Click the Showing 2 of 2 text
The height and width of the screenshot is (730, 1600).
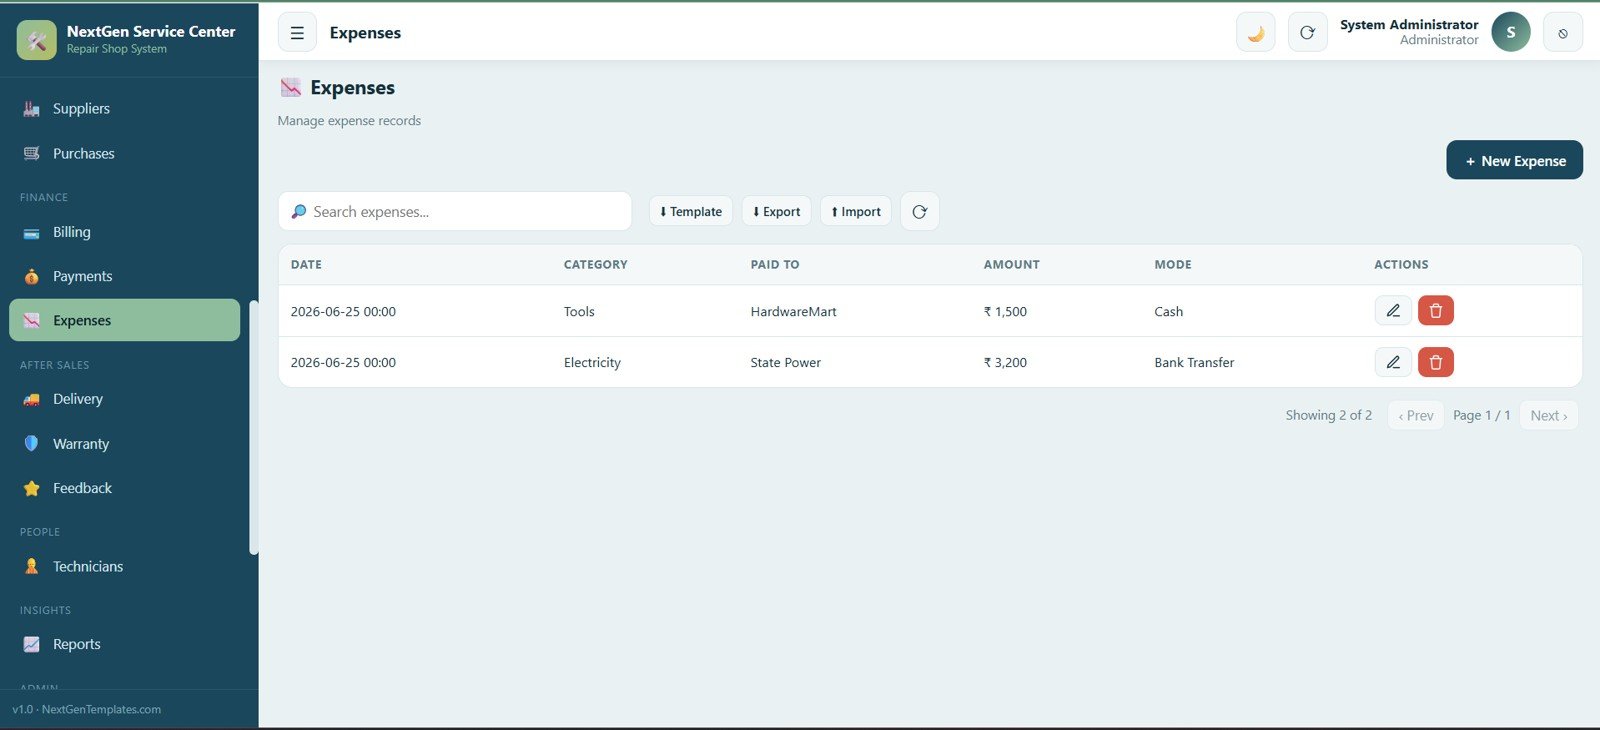(1329, 415)
